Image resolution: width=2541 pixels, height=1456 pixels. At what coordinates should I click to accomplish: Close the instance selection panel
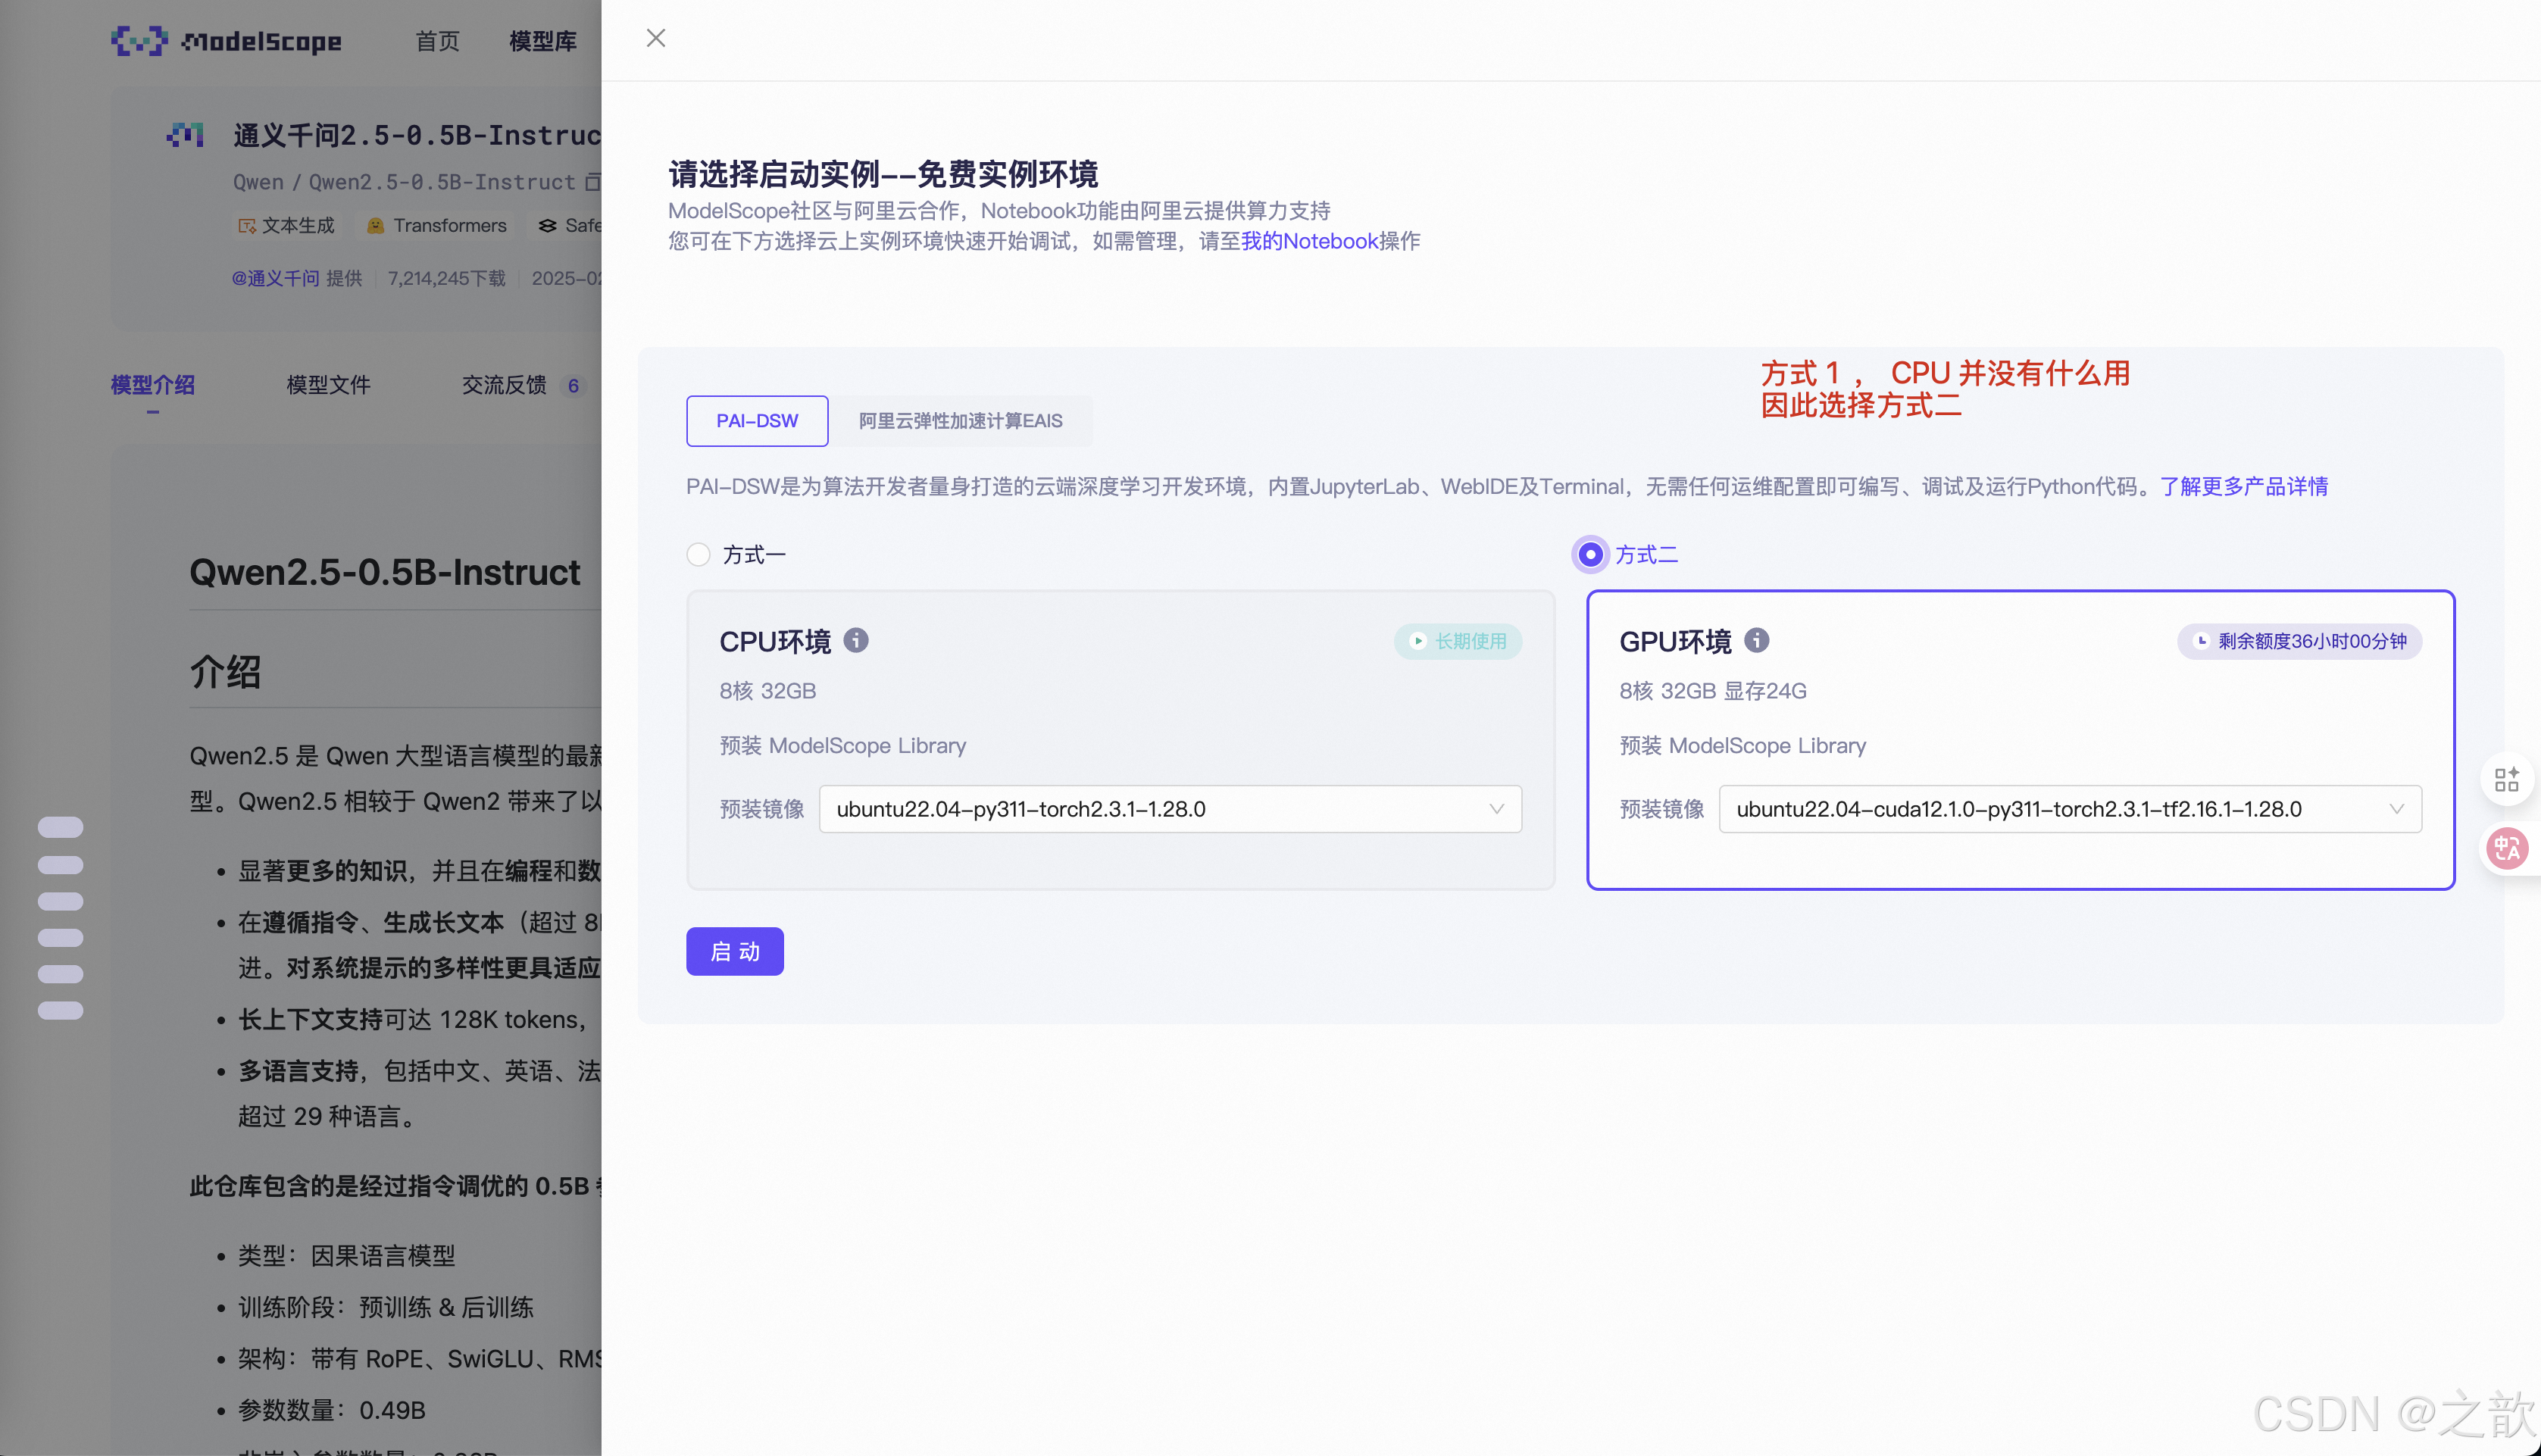pos(656,38)
